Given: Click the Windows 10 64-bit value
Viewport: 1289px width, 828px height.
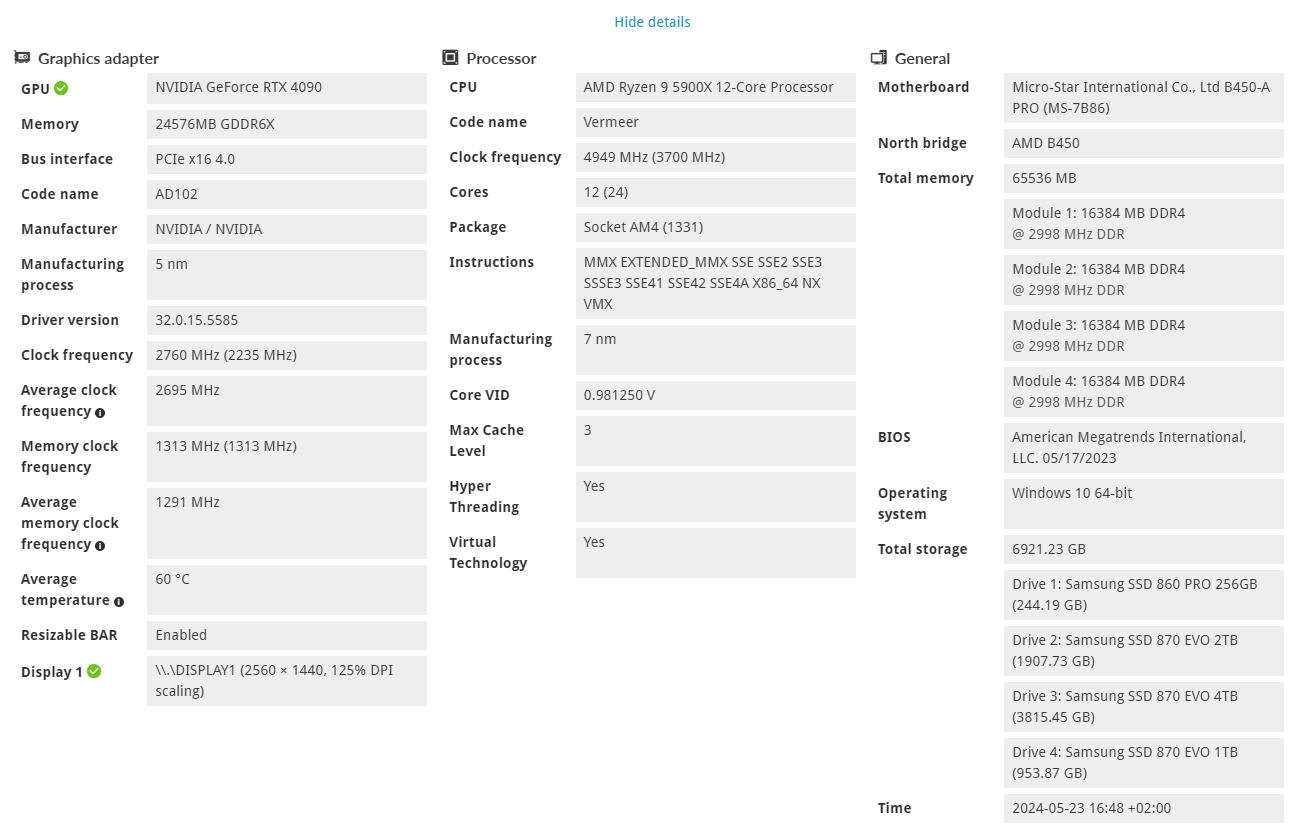Looking at the screenshot, I should (x=1144, y=504).
